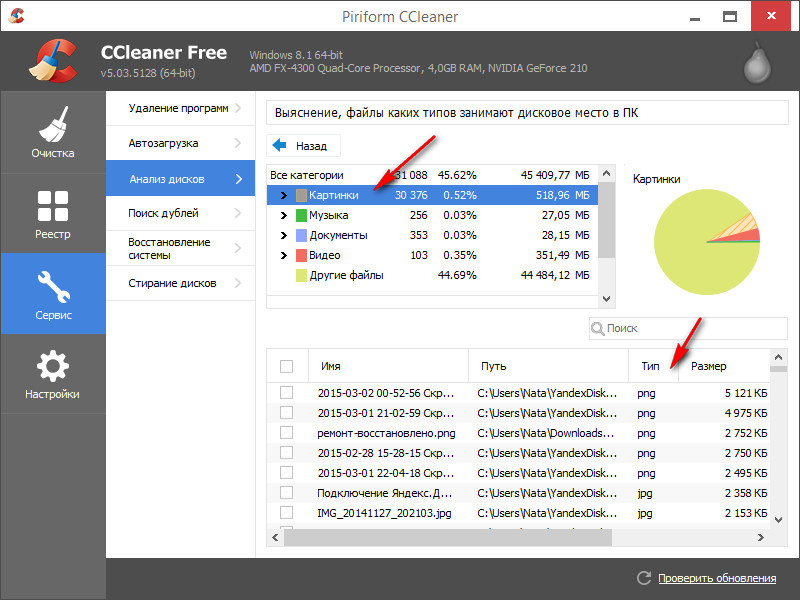Click the pie chart for Картинки
Screen dimensions: 800x600
pyautogui.click(x=707, y=242)
